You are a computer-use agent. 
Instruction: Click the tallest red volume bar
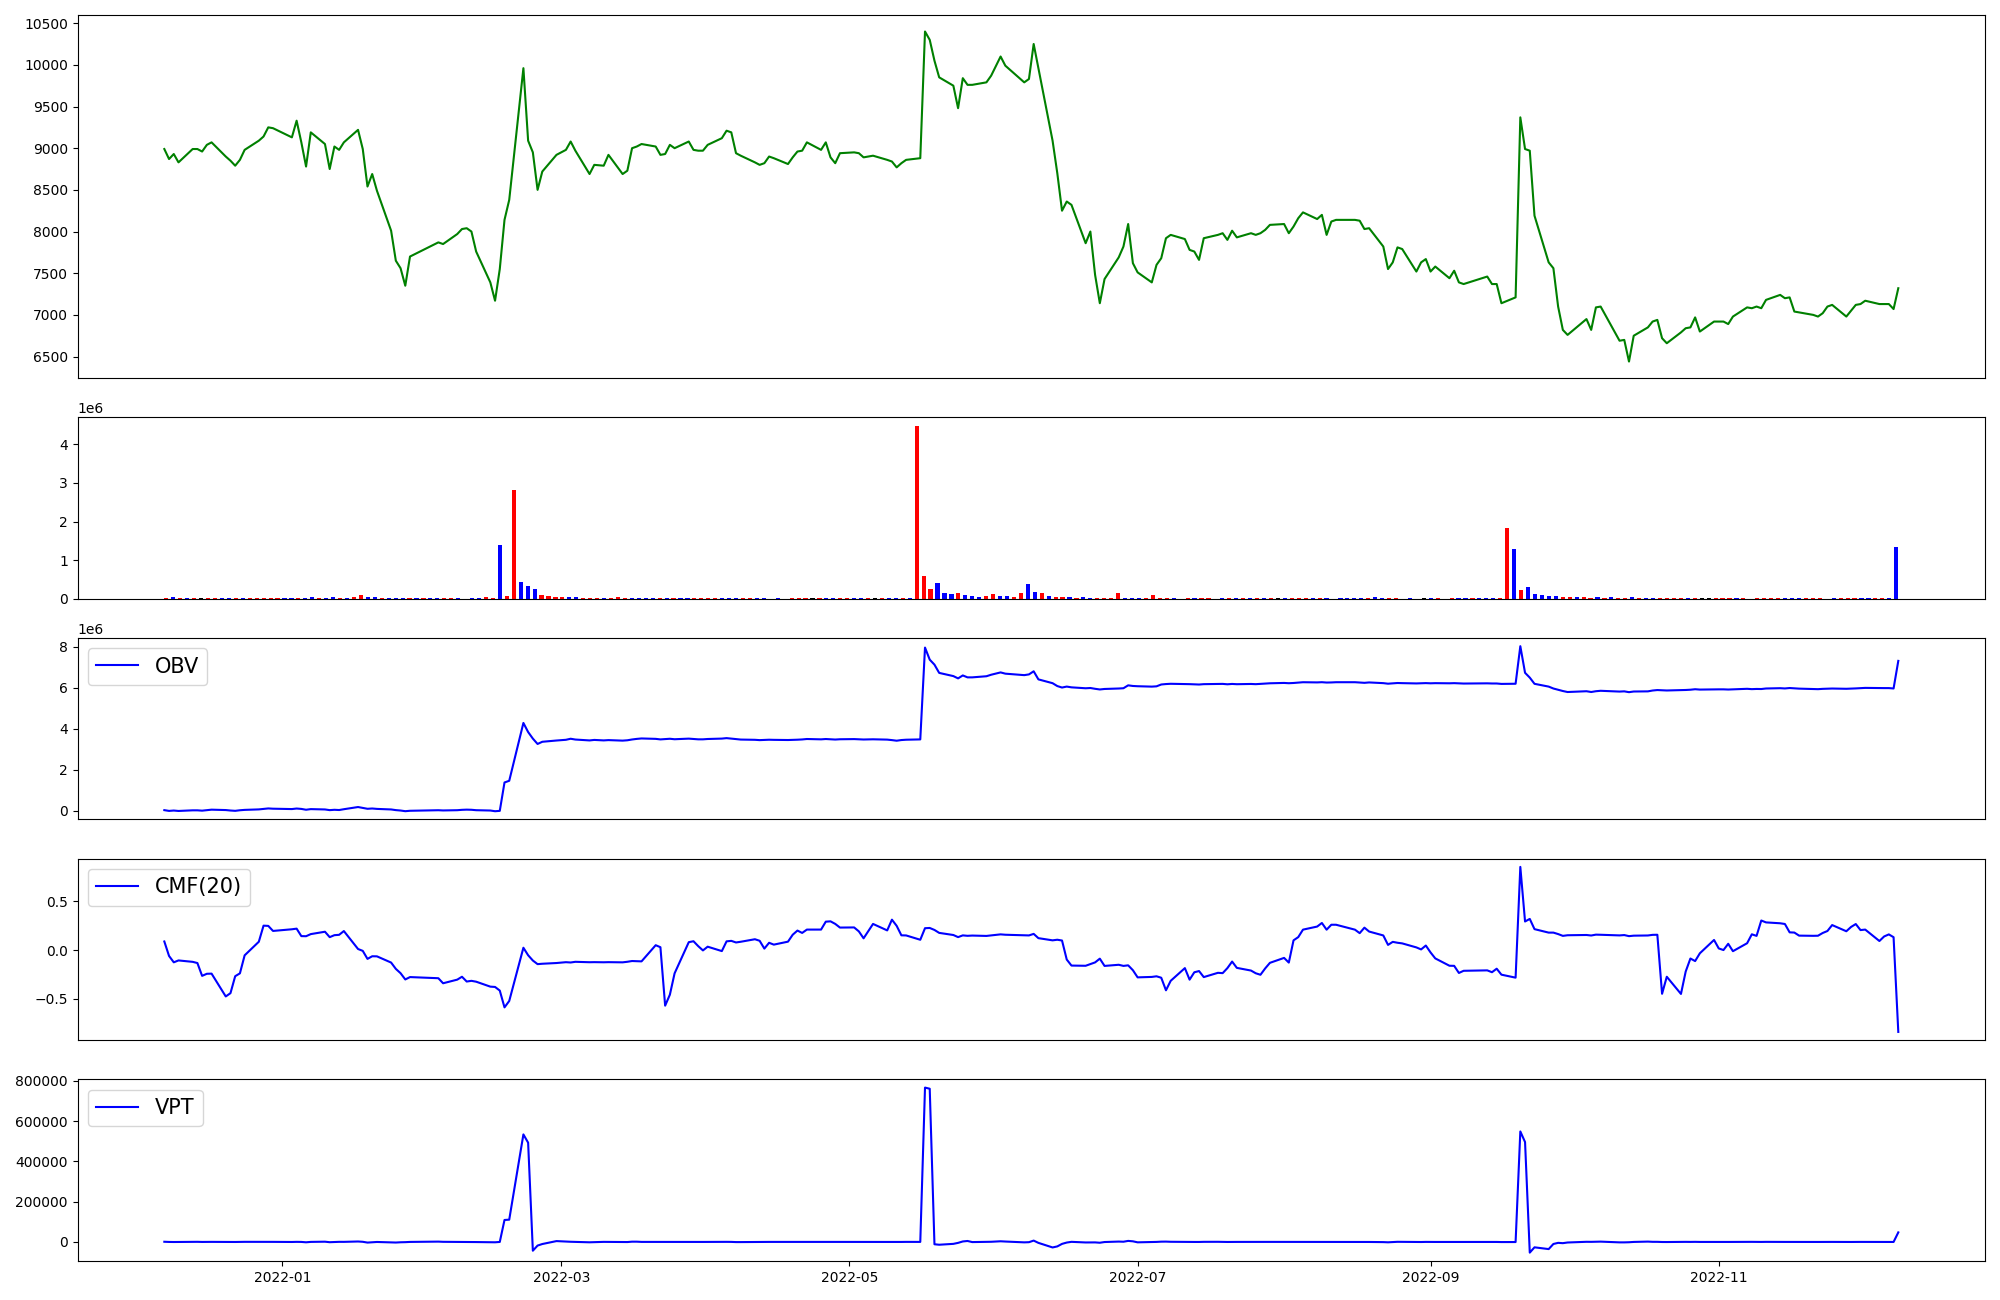916,512
